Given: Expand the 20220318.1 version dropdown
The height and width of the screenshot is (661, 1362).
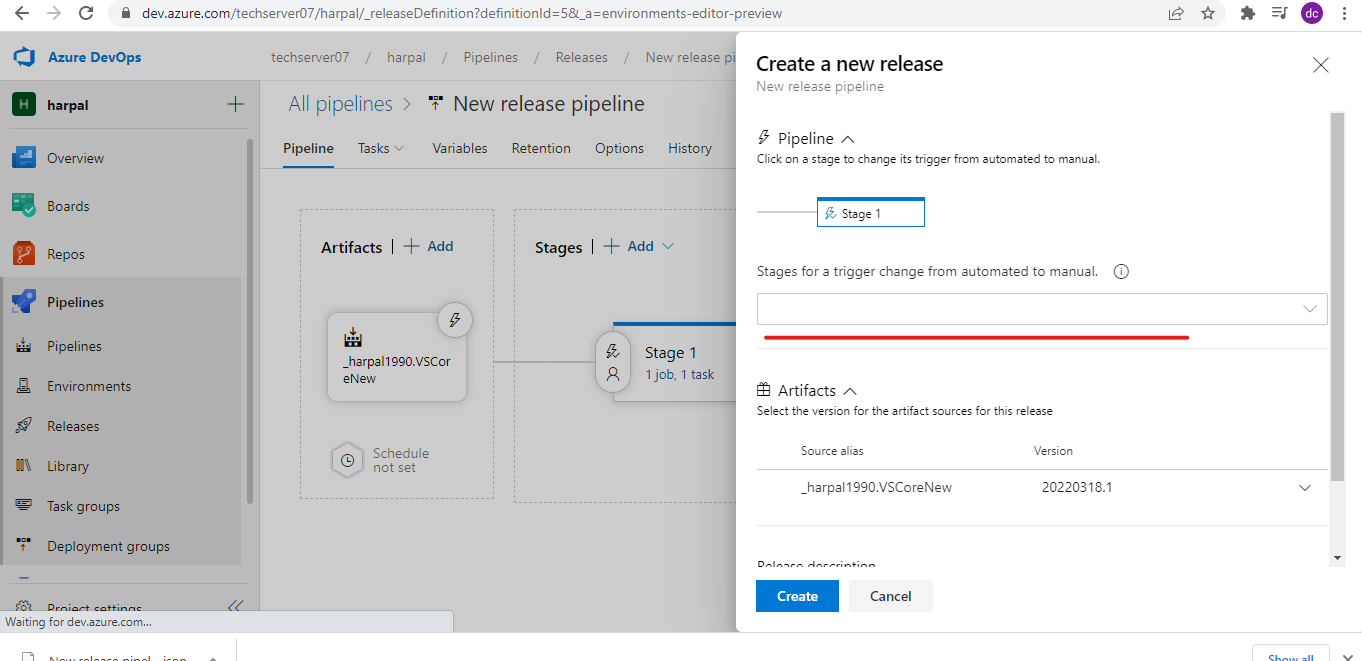Looking at the screenshot, I should [x=1304, y=488].
